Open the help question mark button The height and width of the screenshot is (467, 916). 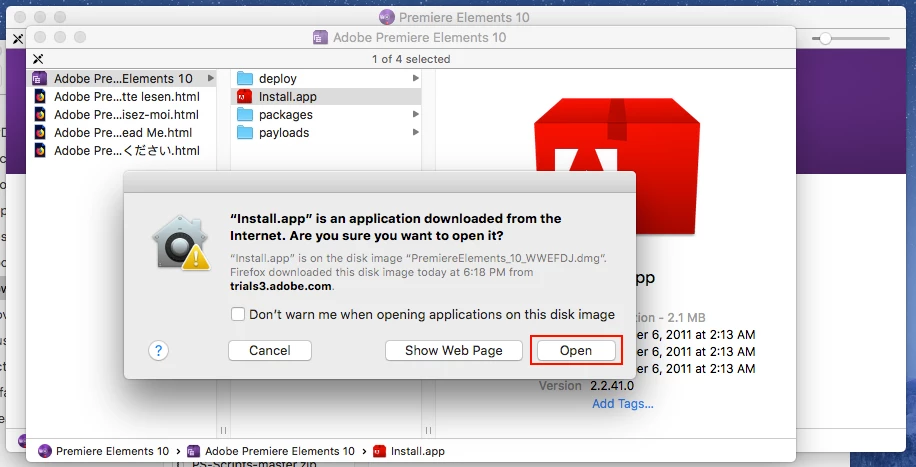(x=158, y=351)
